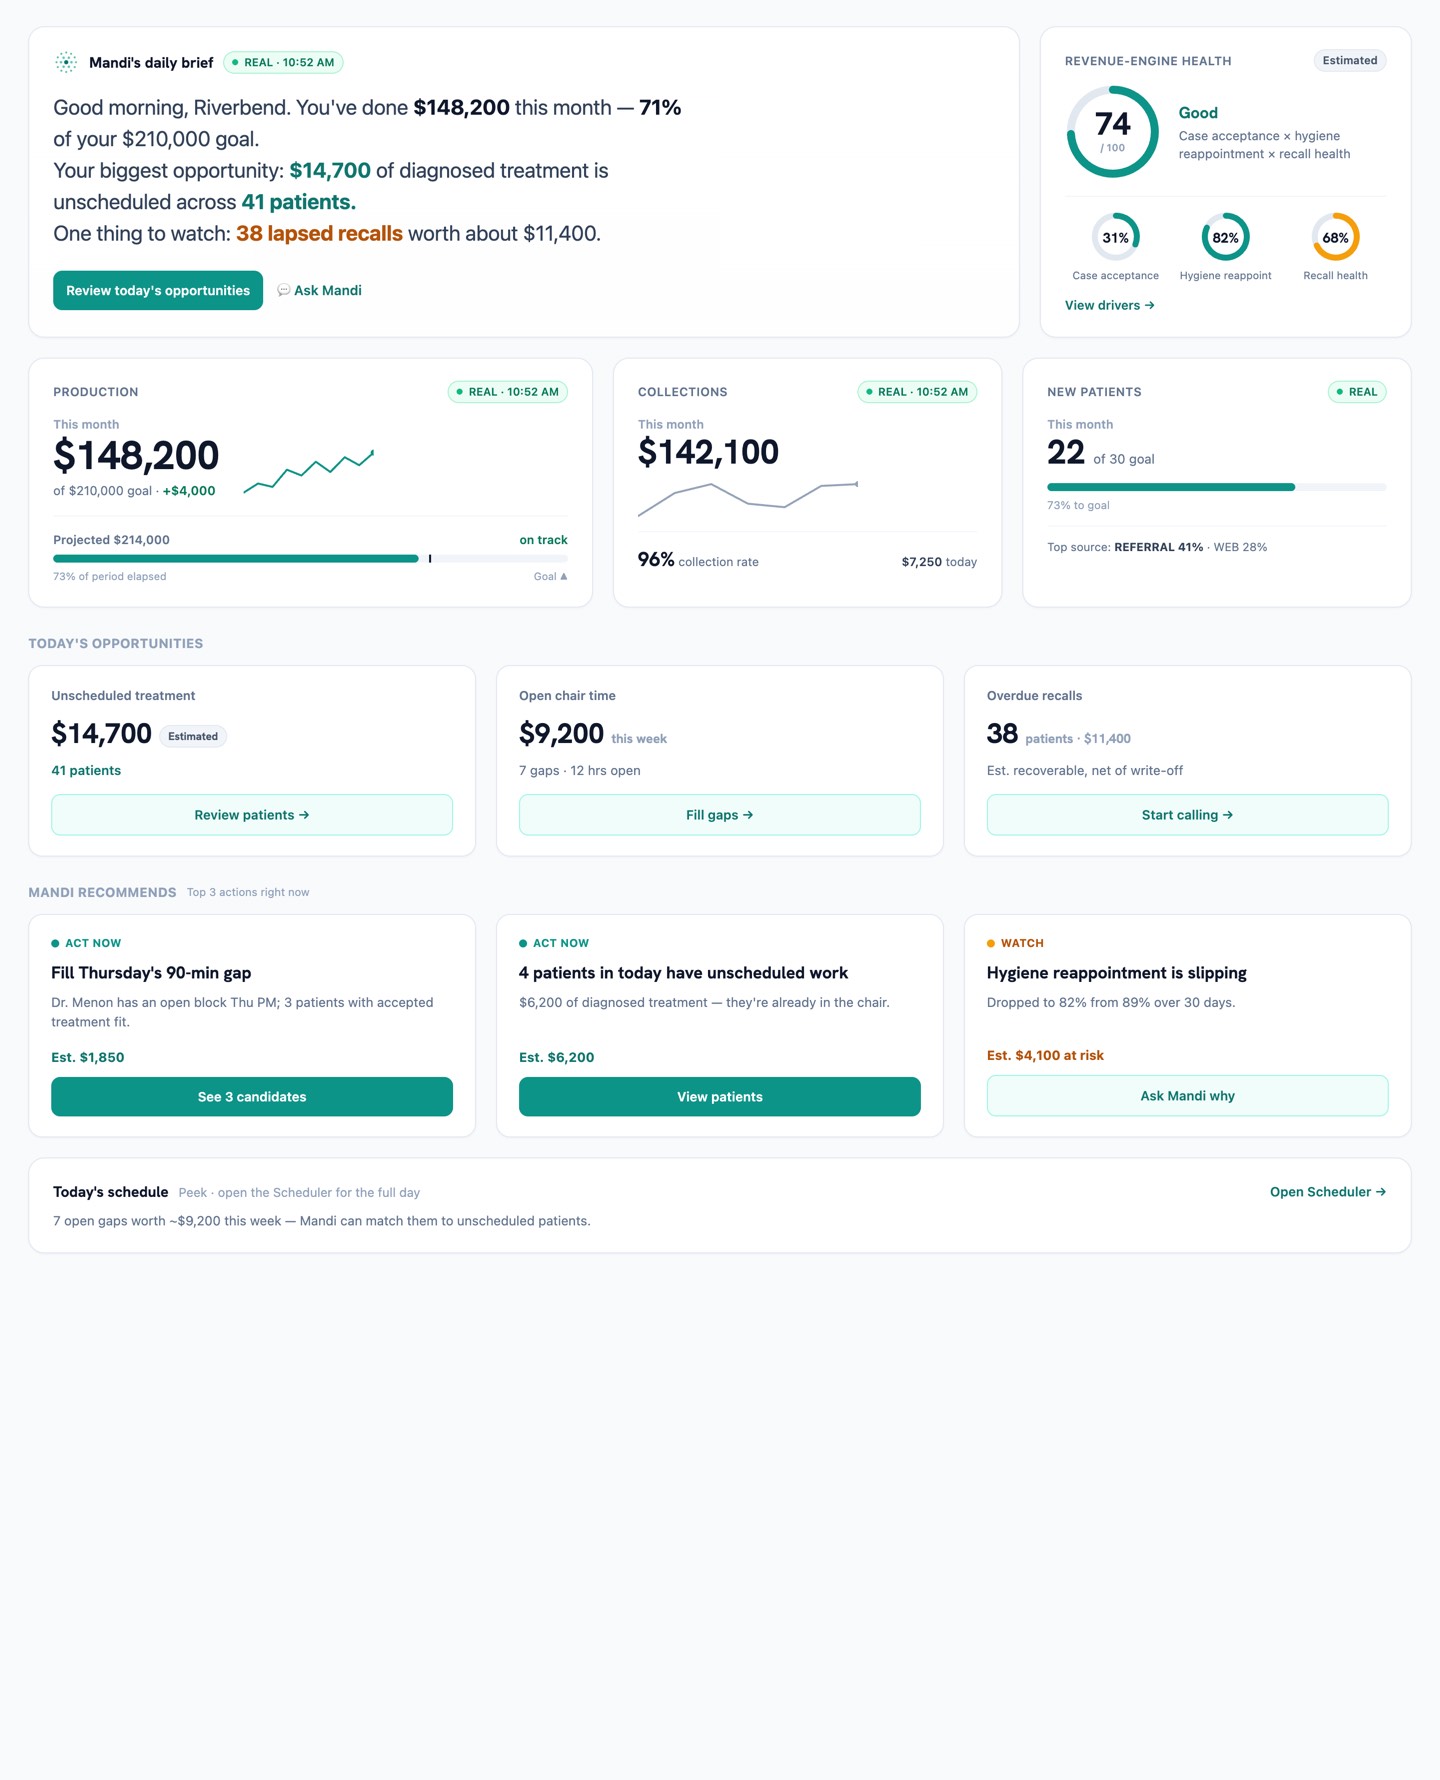This screenshot has height=1780, width=1440.
Task: Click the Fill gaps button
Action: point(720,815)
